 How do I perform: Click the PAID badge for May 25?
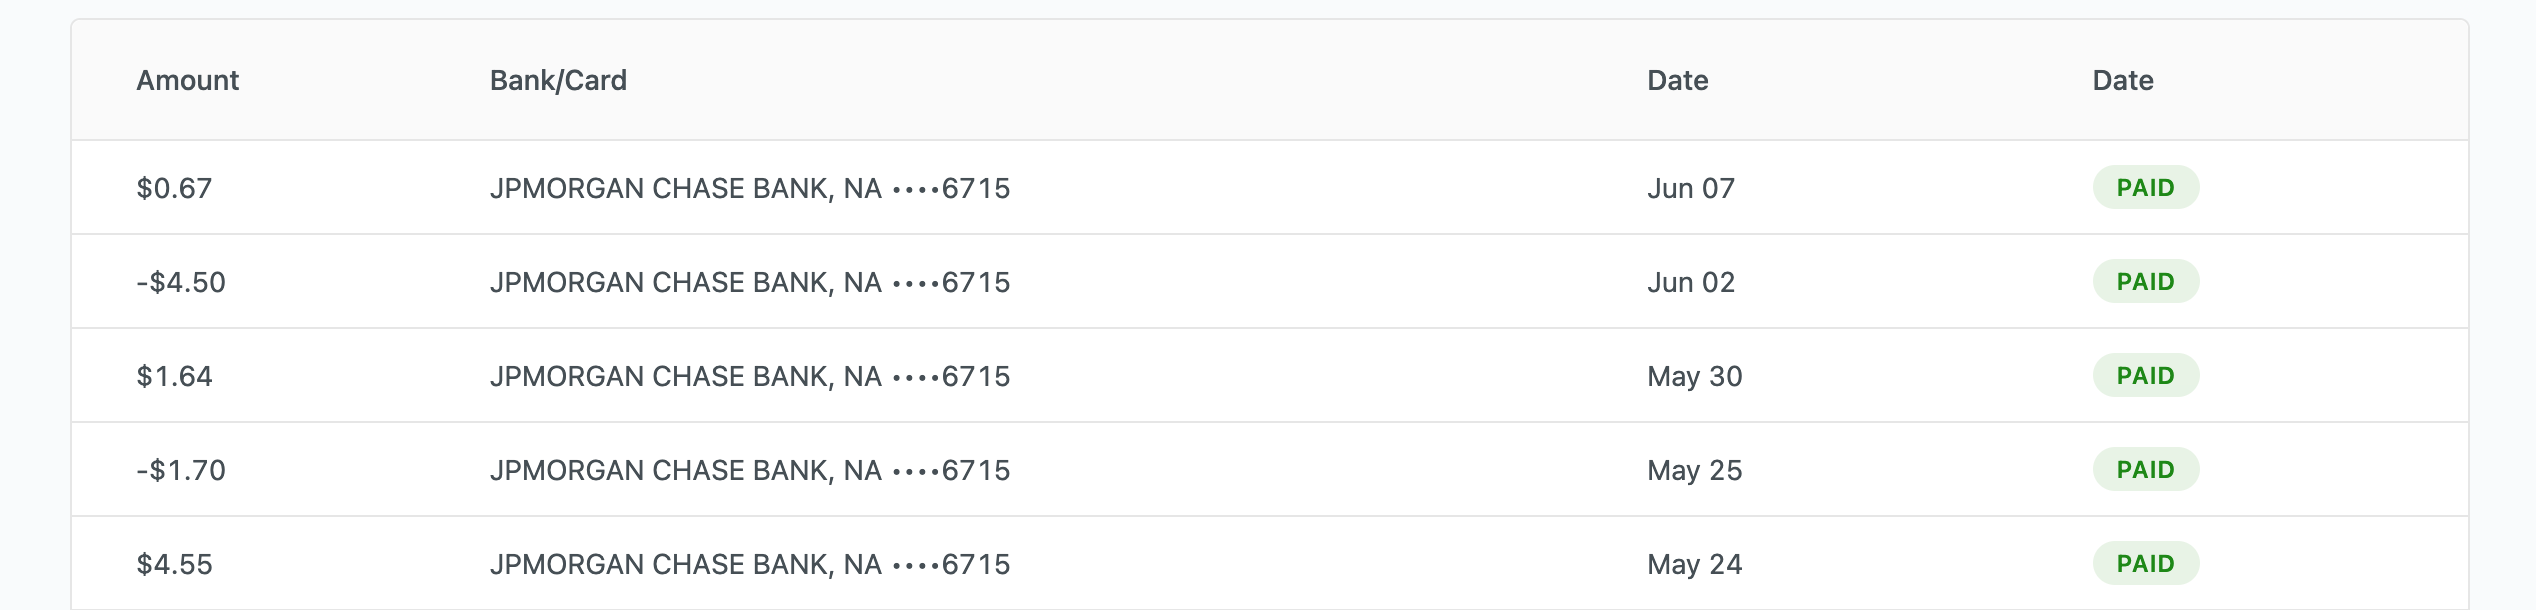point(2145,469)
